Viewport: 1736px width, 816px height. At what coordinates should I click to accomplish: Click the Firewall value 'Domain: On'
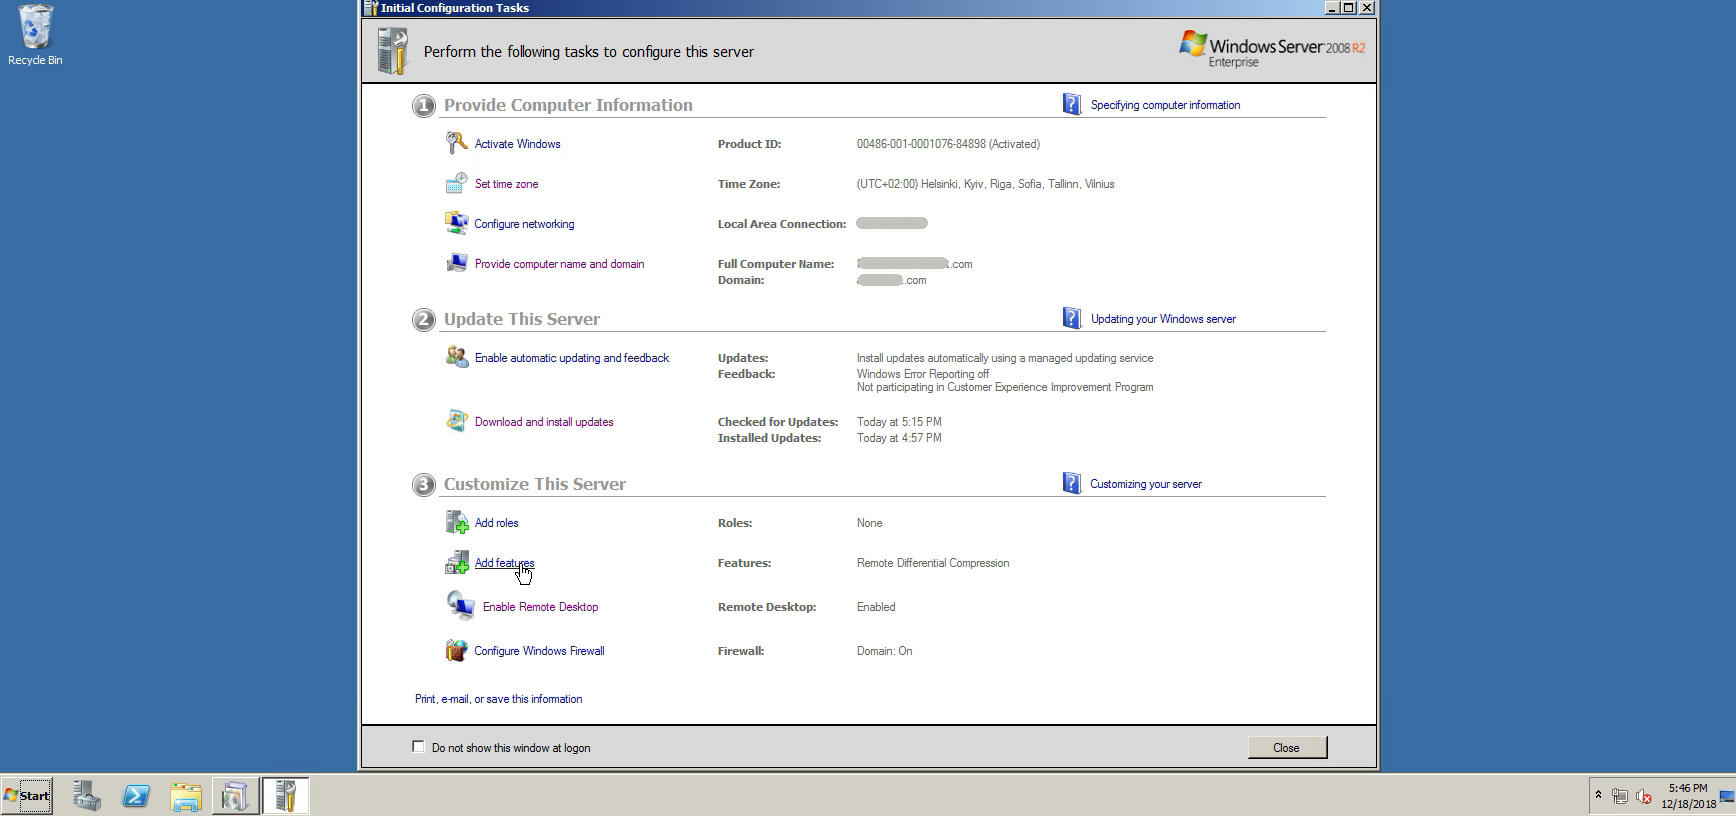[884, 651]
